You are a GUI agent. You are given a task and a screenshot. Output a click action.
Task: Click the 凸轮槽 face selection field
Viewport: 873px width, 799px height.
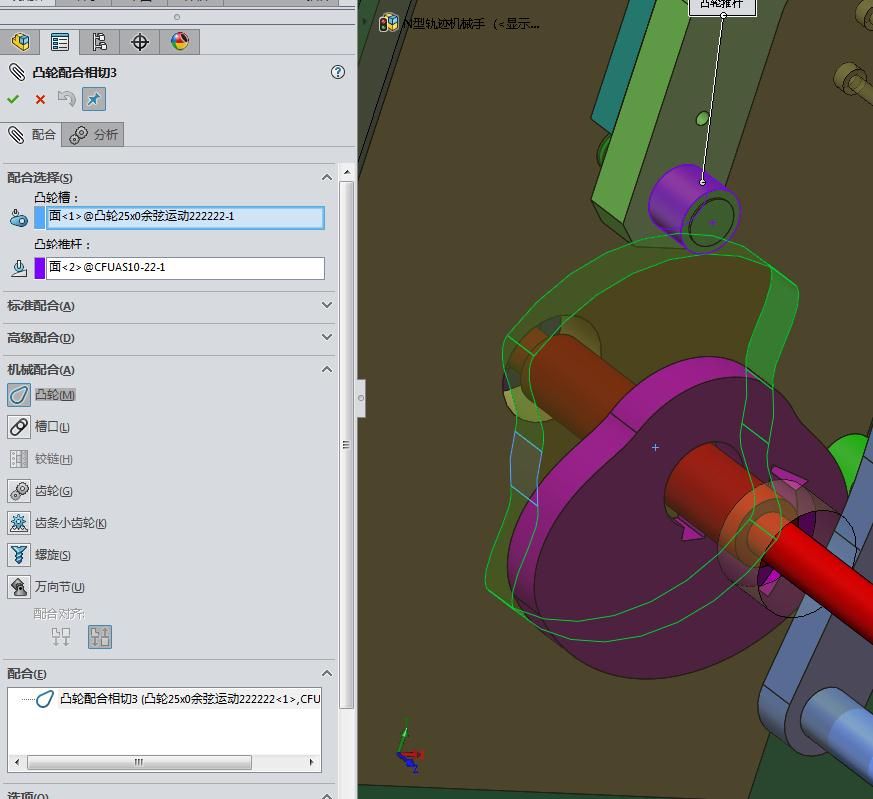point(185,217)
